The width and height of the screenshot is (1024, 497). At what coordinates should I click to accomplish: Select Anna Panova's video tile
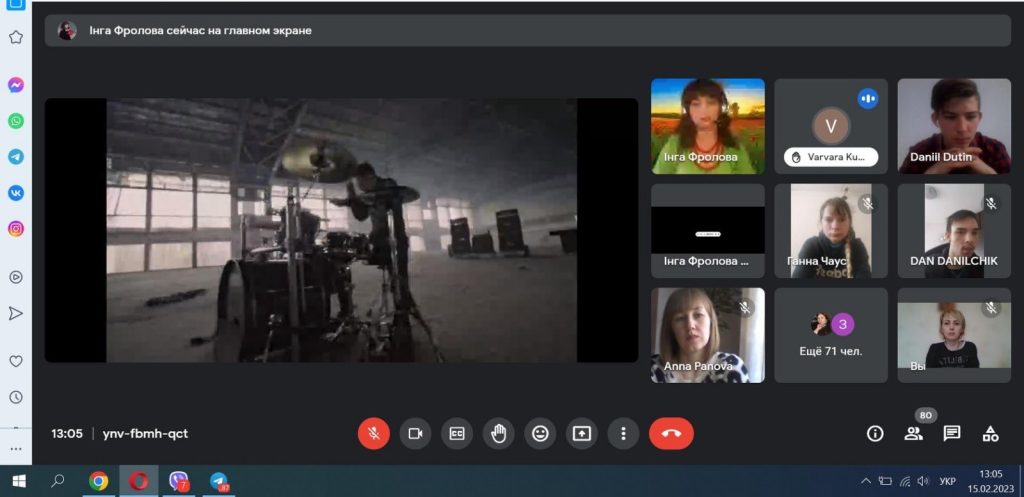[x=707, y=335]
